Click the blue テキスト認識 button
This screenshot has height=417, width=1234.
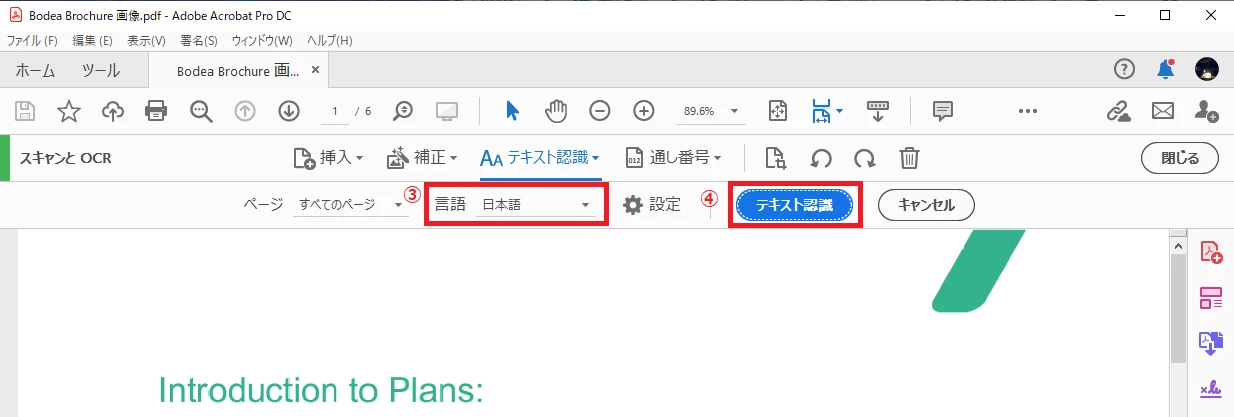click(x=795, y=205)
